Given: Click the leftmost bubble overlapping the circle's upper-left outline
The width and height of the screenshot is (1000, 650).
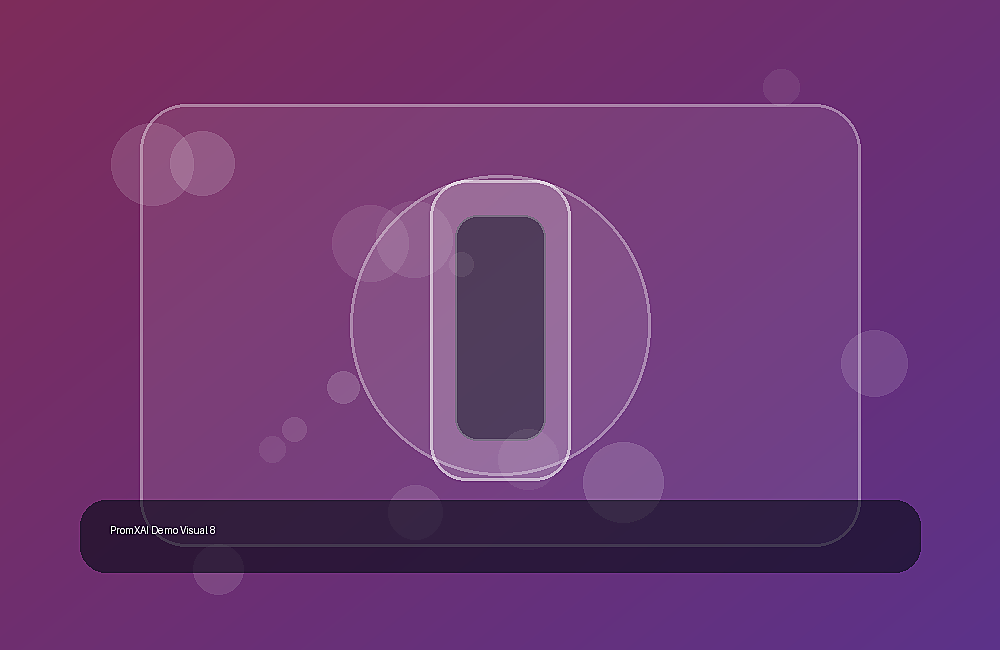Looking at the screenshot, I should (370, 244).
